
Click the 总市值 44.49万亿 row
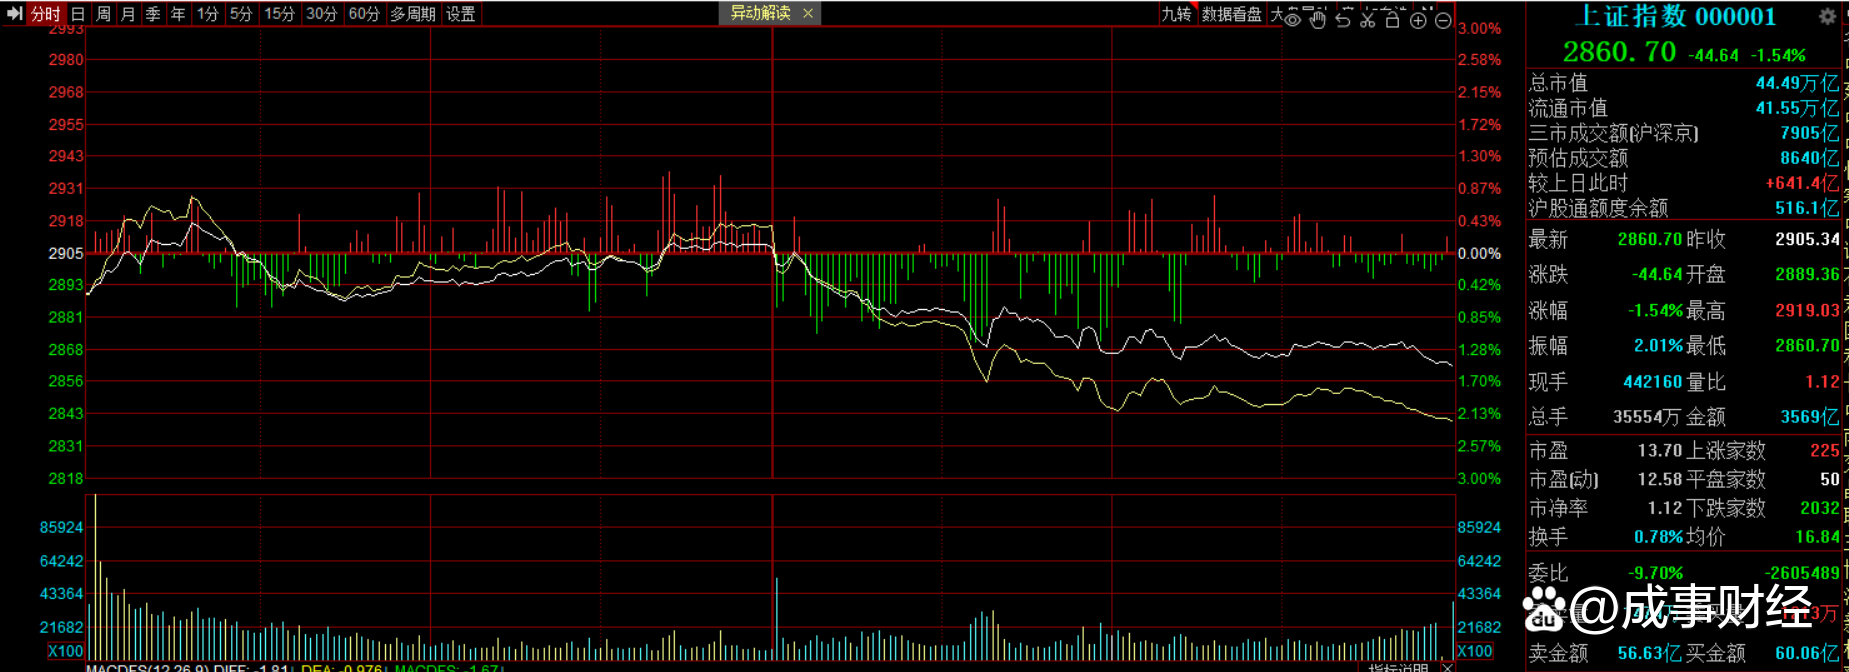click(x=1683, y=83)
